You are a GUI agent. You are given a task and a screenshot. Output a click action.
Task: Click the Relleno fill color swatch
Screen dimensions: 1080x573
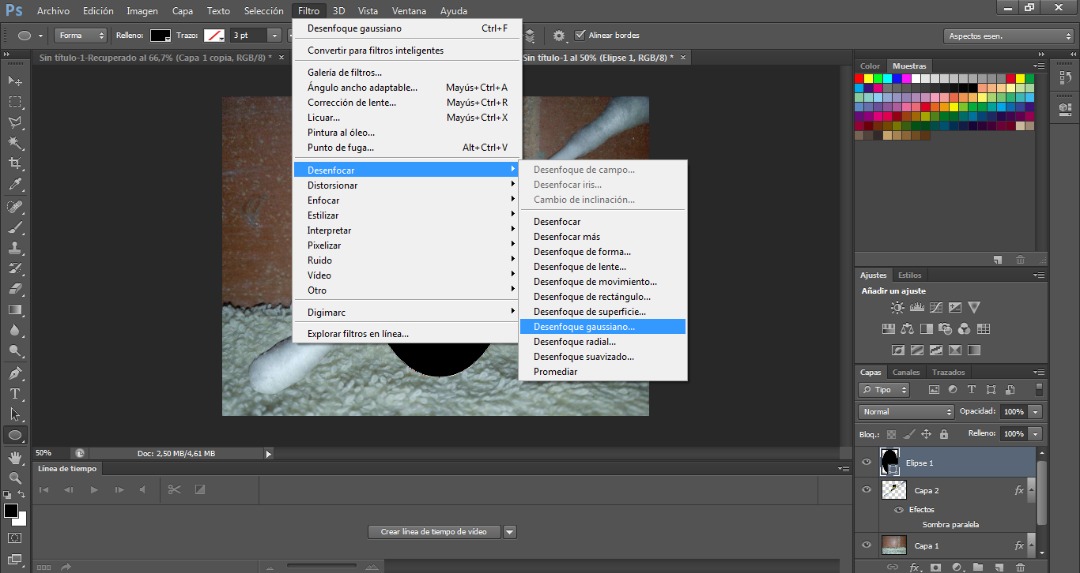click(160, 35)
